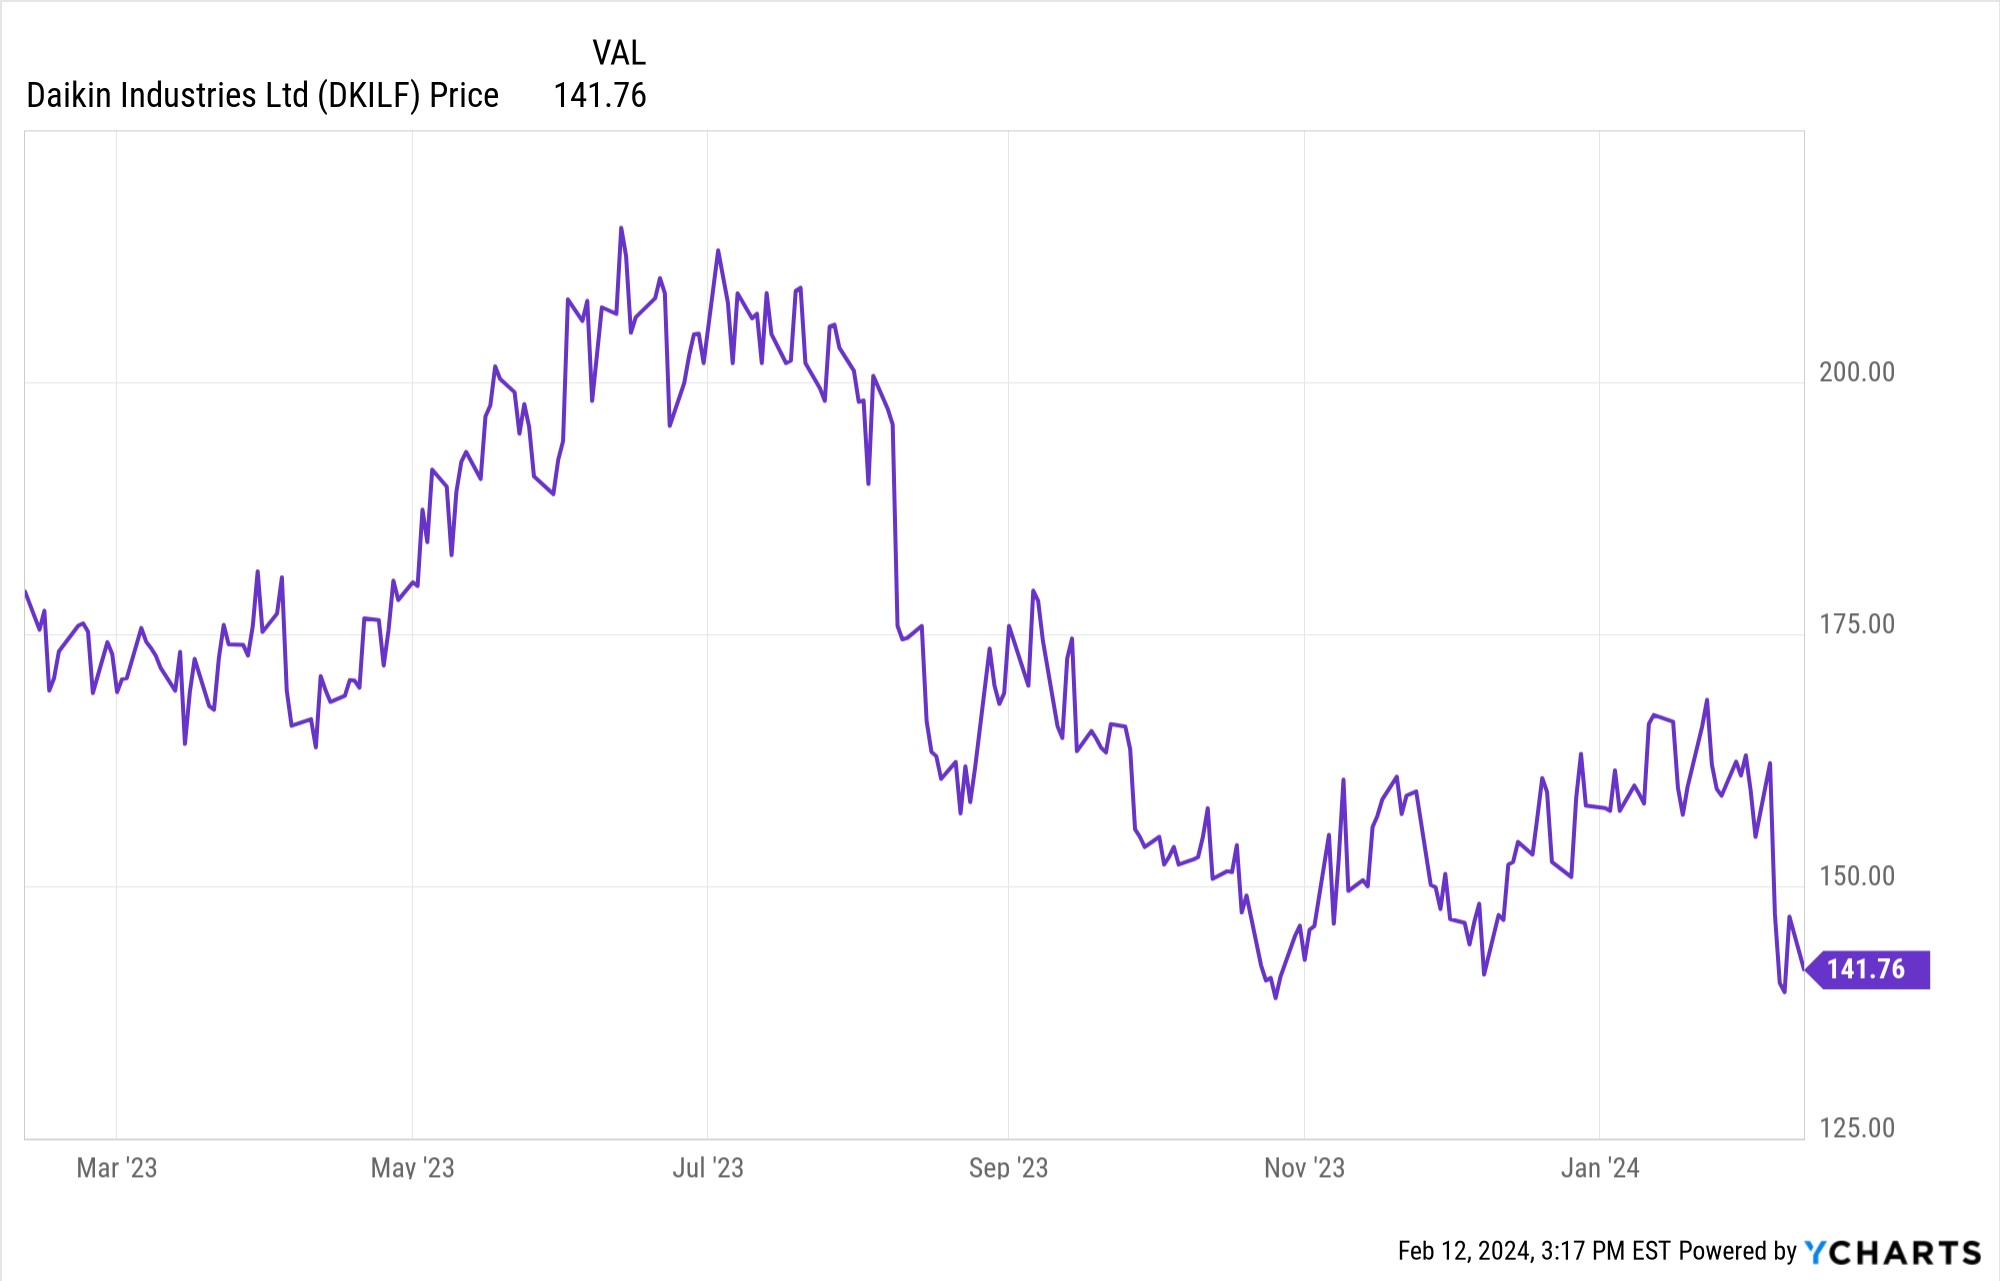The height and width of the screenshot is (1281, 2000).
Task: Click the Y icon in YCharts logo
Action: 1815,1252
